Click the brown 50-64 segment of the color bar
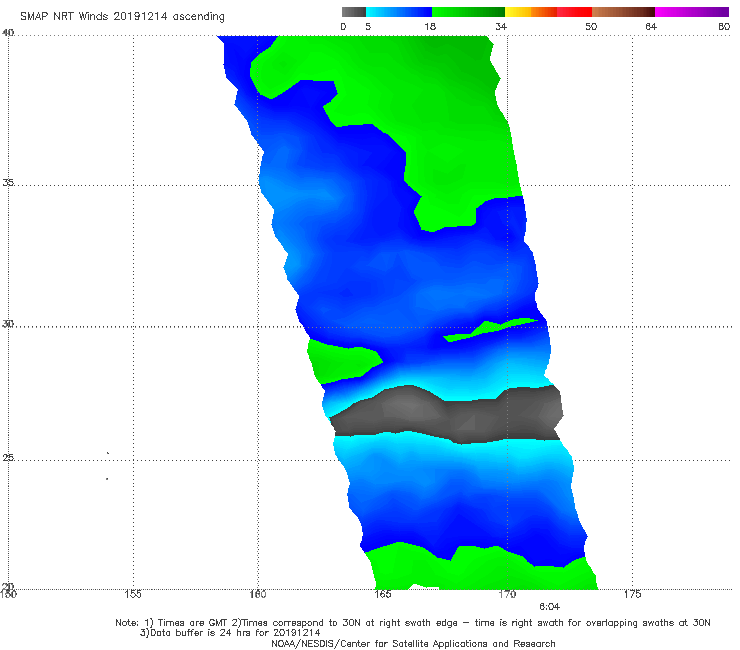 coord(623,12)
